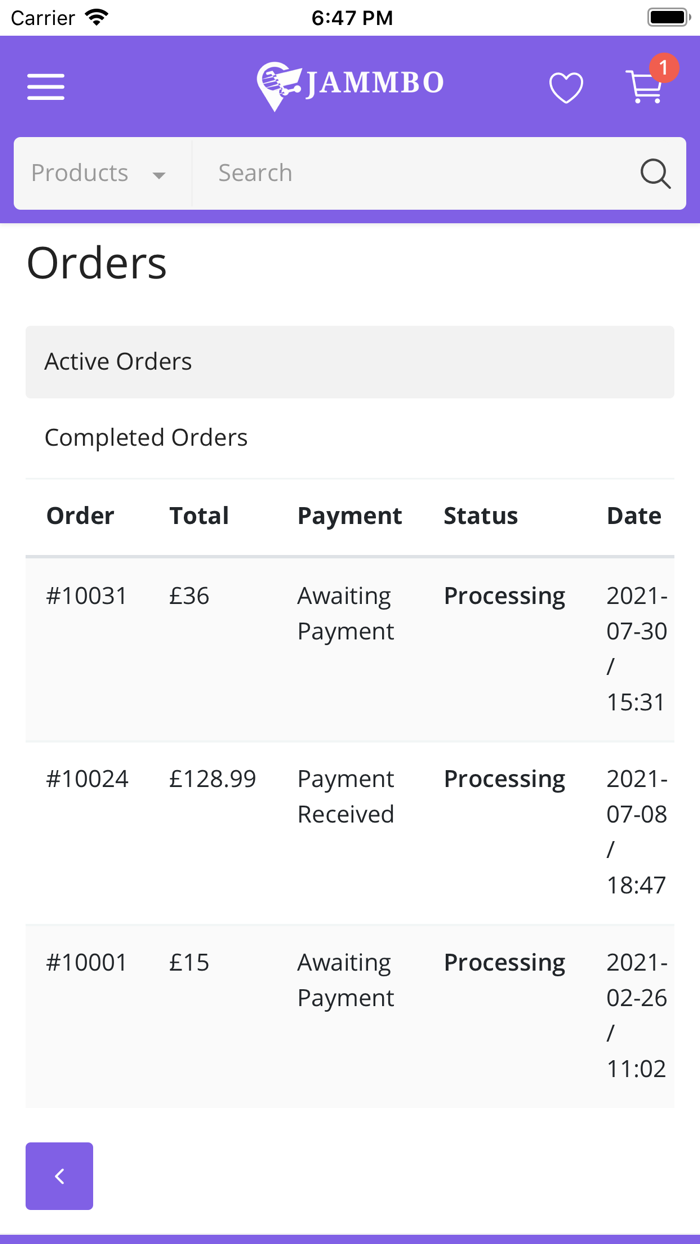
Task: Open the wishlist heart icon
Action: pyautogui.click(x=566, y=88)
